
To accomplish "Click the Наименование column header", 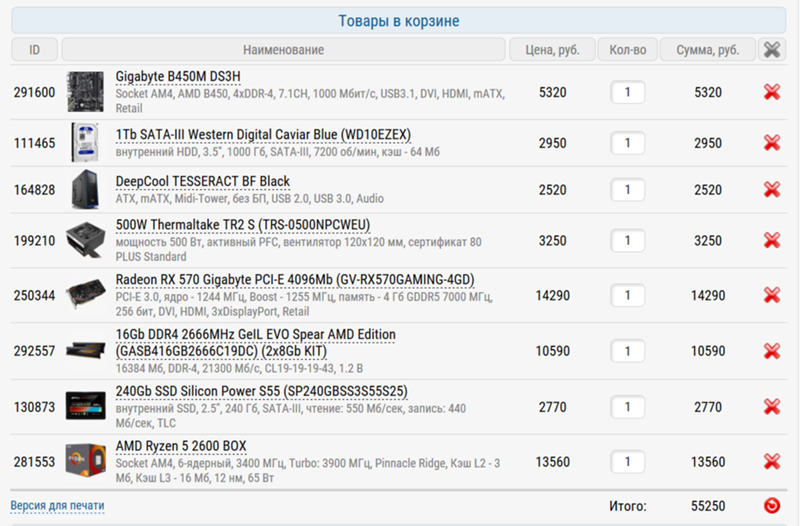I will pos(283,49).
